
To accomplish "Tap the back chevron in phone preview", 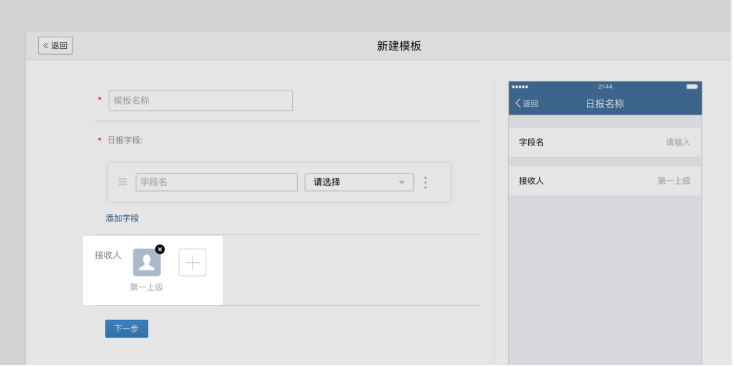I will point(518,103).
